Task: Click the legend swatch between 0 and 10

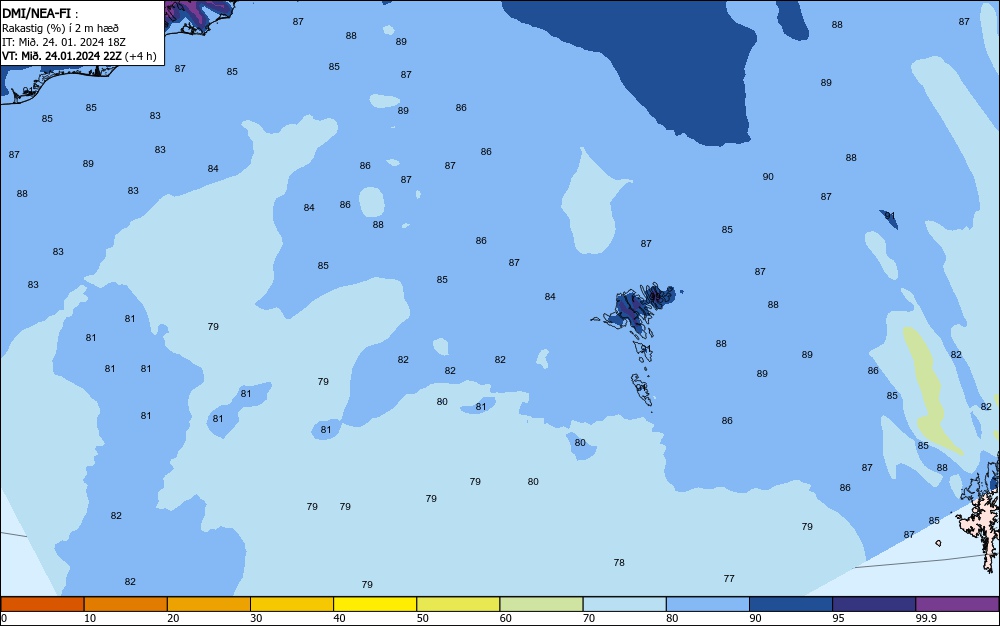Action: [x=43, y=604]
